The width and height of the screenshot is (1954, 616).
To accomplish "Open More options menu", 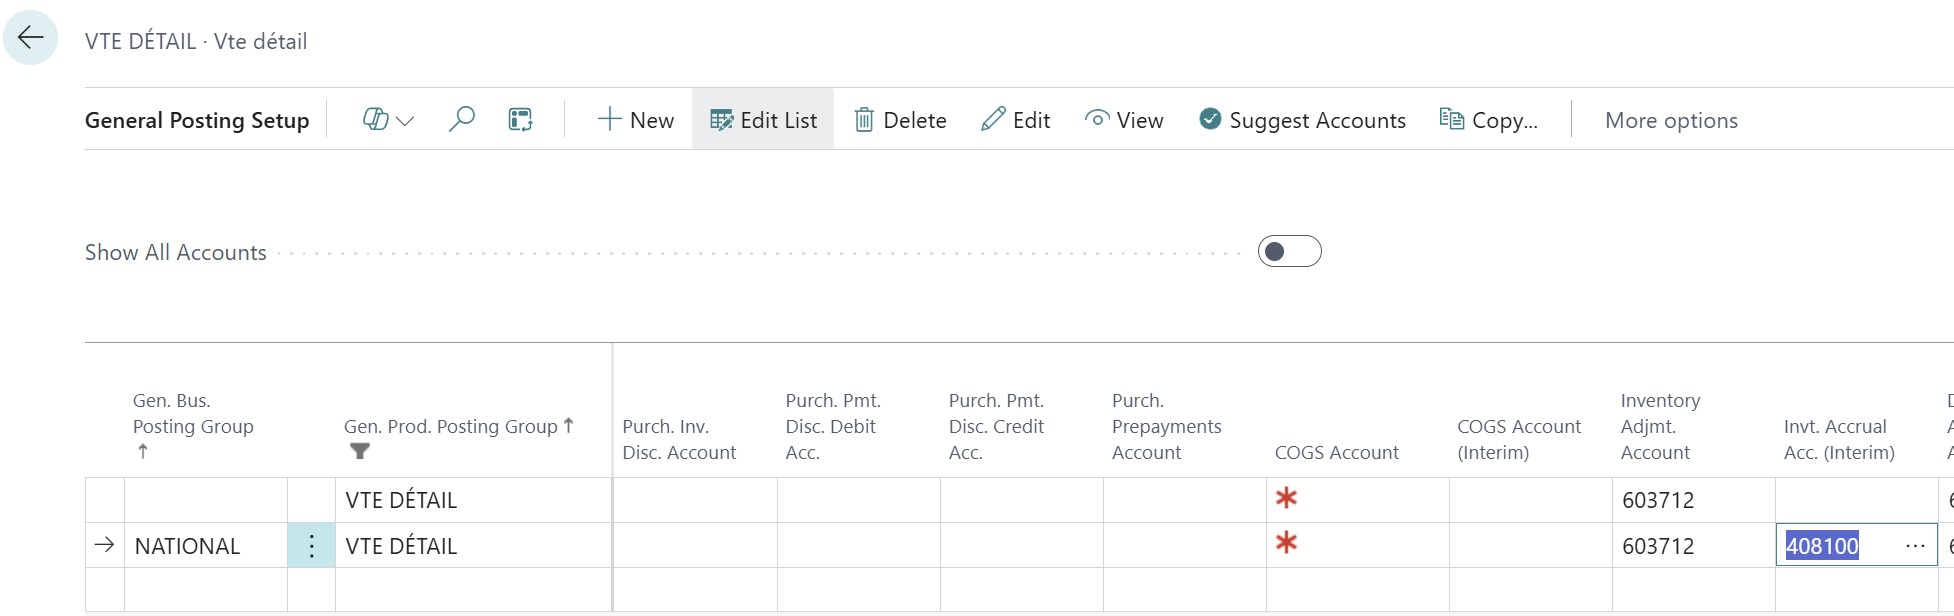I will tap(1671, 120).
